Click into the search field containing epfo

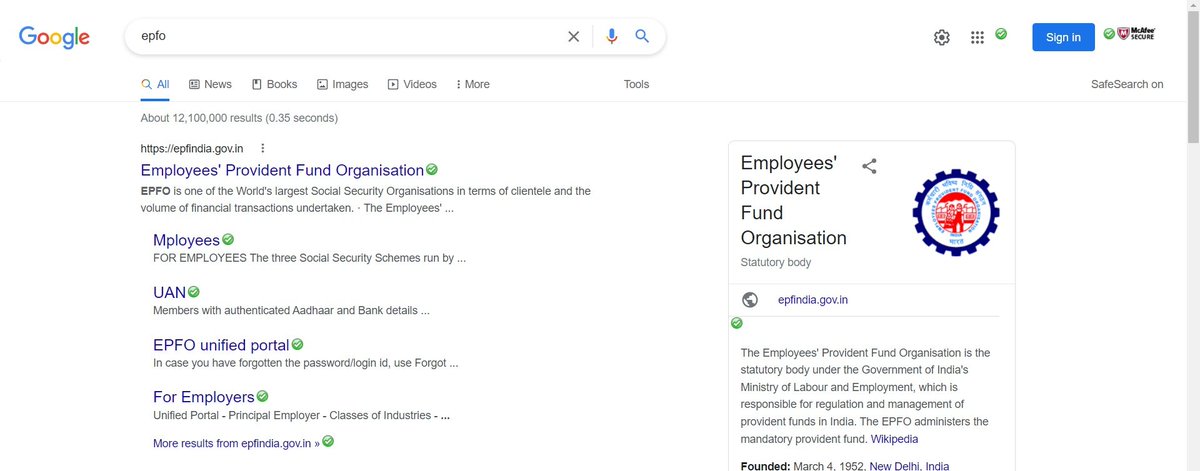pos(350,36)
